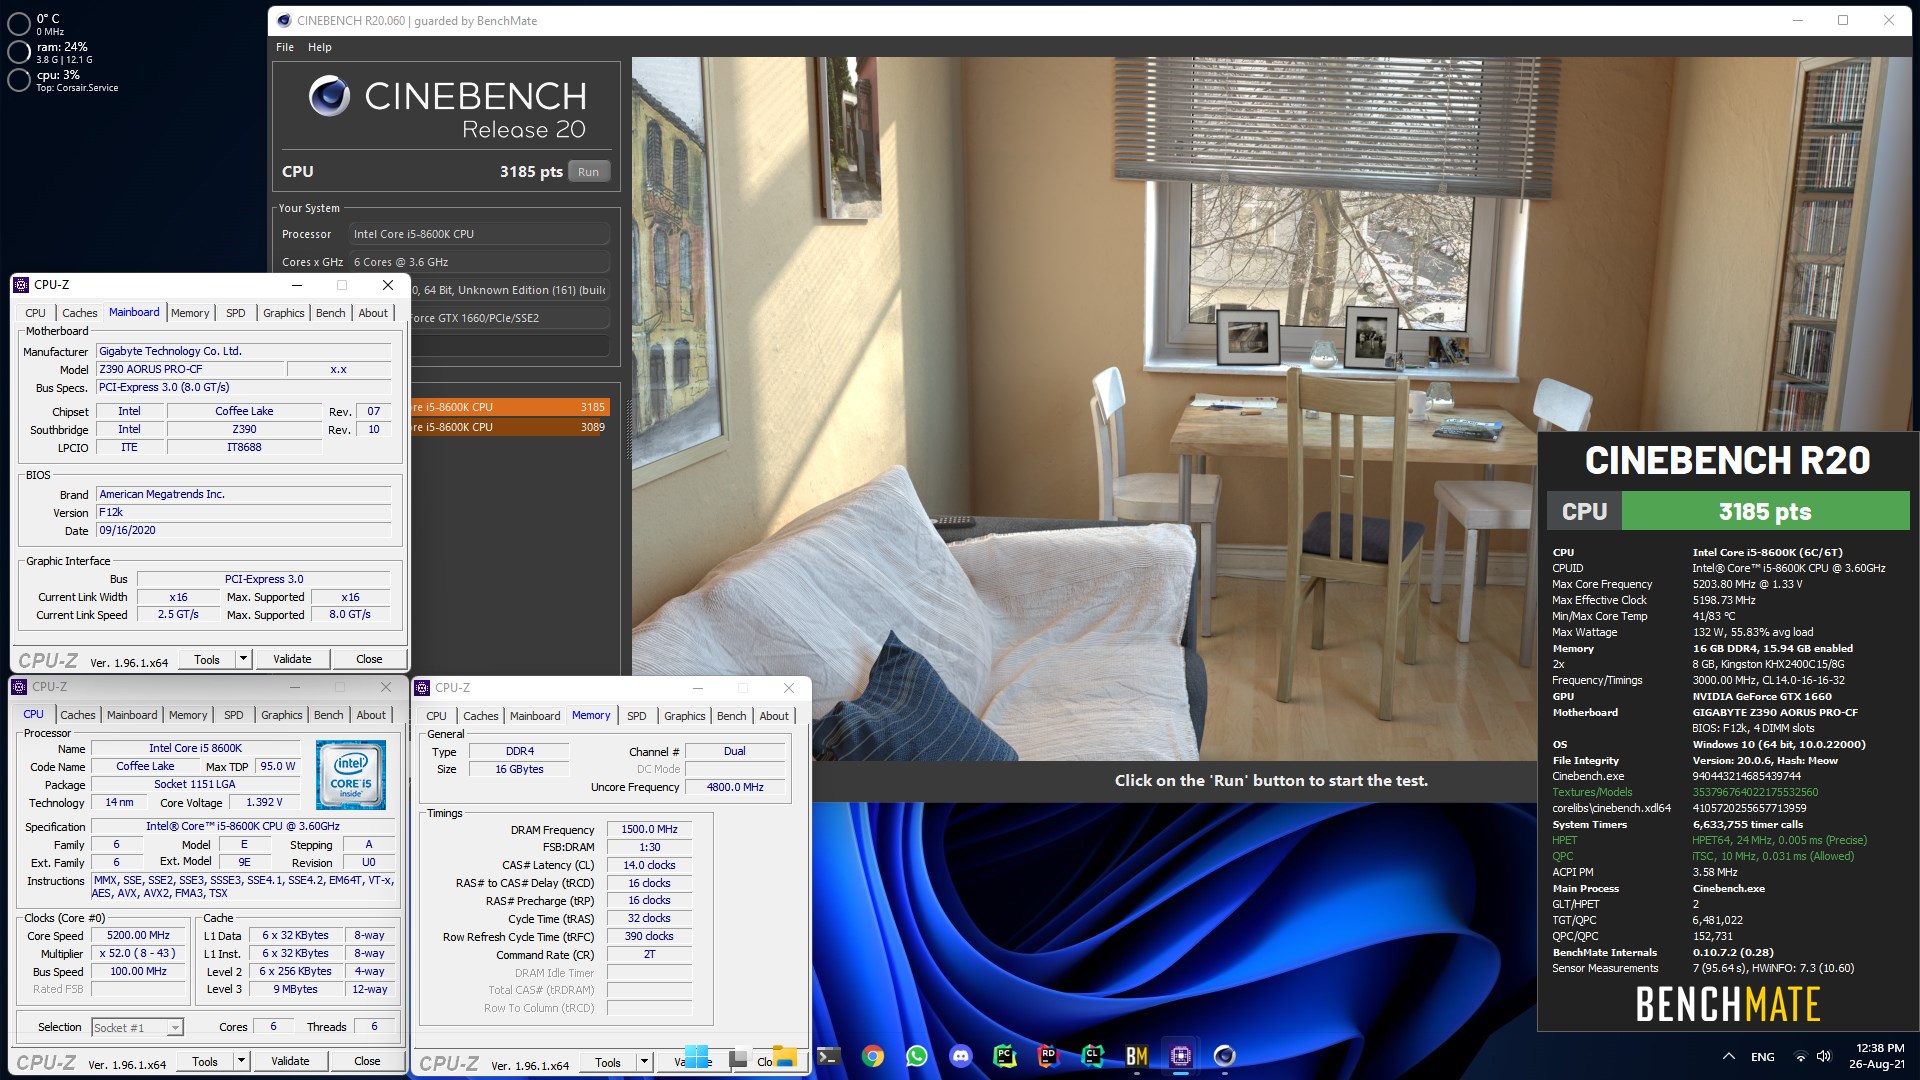
Task: Click Close in the bottom-left CPU-Z window
Action: (367, 1061)
